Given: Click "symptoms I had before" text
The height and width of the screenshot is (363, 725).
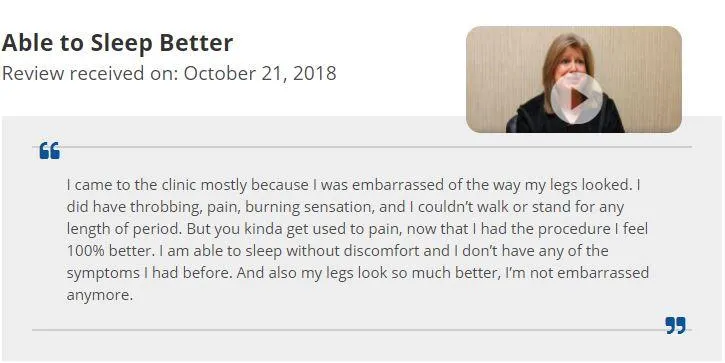Looking at the screenshot, I should point(149,273).
